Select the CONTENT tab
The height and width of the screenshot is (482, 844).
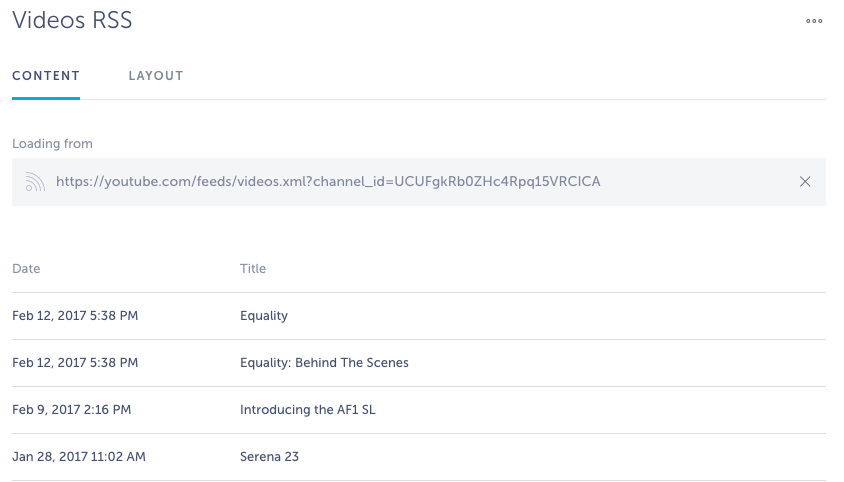[46, 76]
